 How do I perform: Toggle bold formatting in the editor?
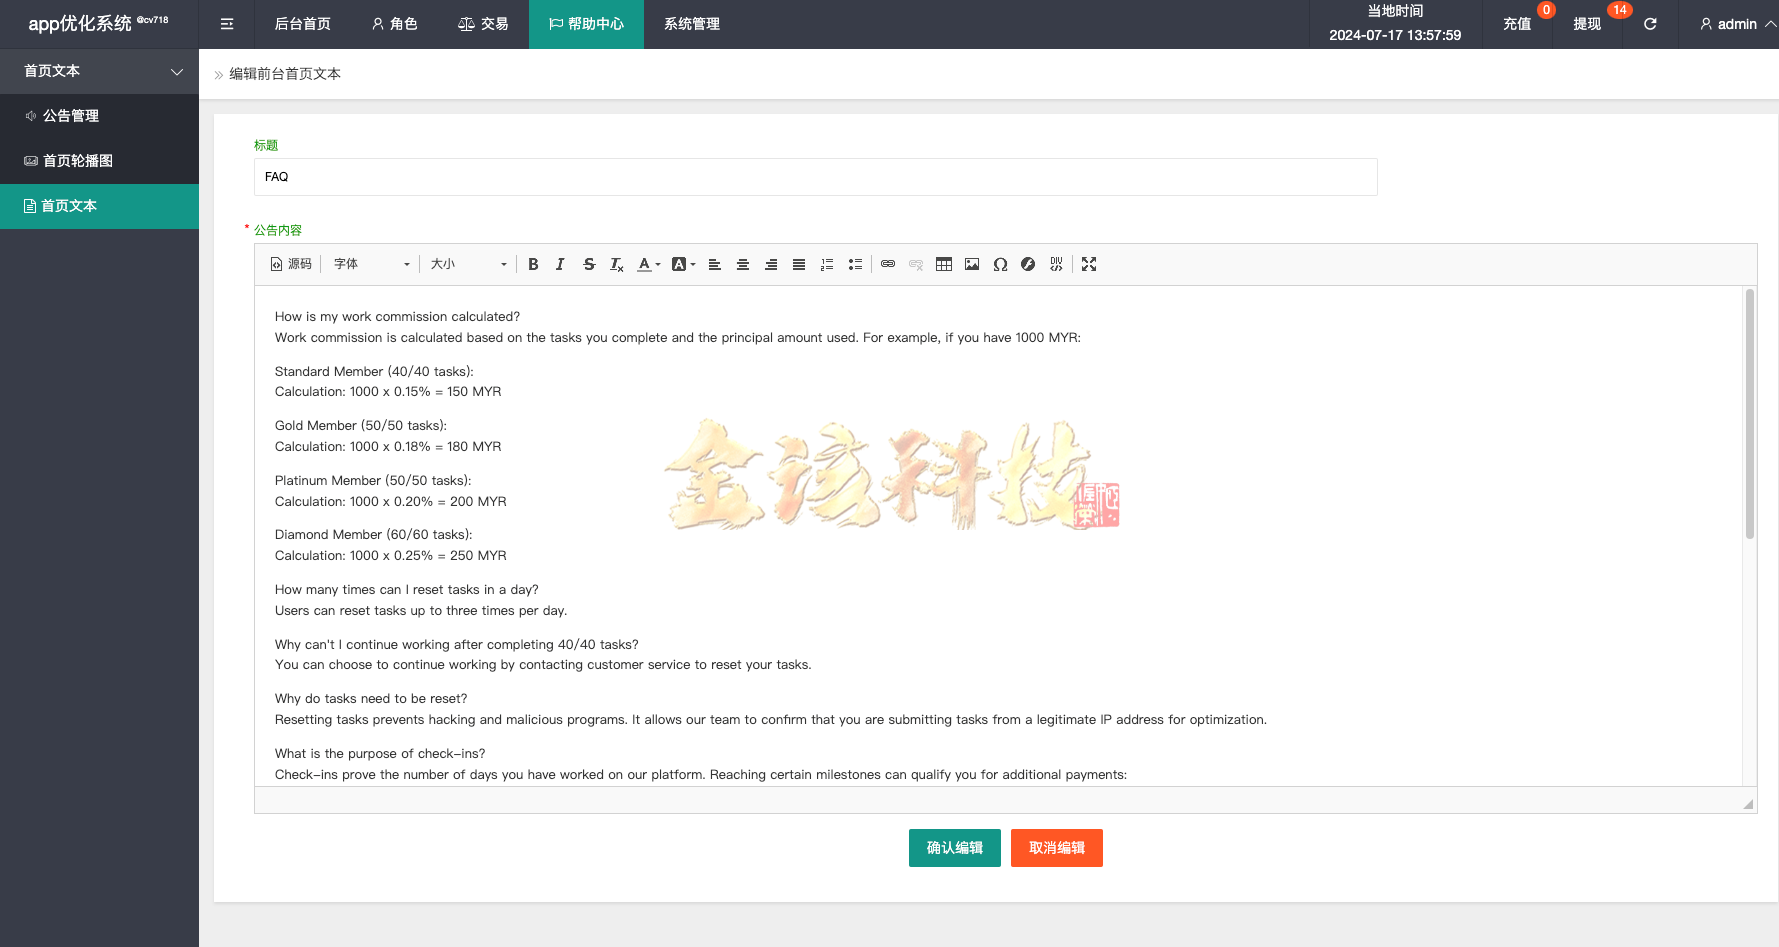[533, 264]
